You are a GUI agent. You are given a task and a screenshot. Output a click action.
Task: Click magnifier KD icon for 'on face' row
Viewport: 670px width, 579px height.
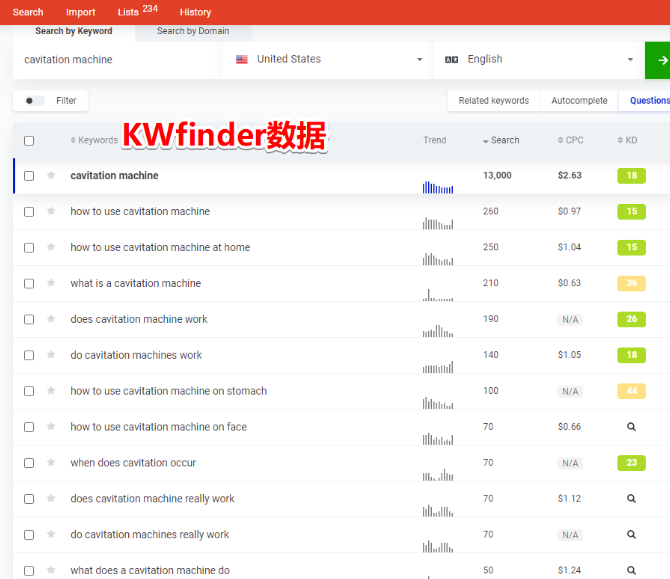click(x=631, y=427)
